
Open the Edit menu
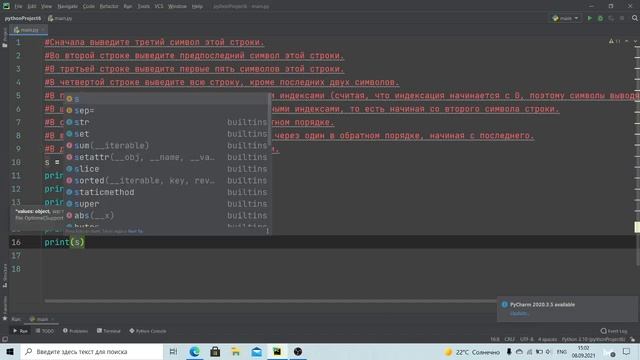click(x=31, y=6)
